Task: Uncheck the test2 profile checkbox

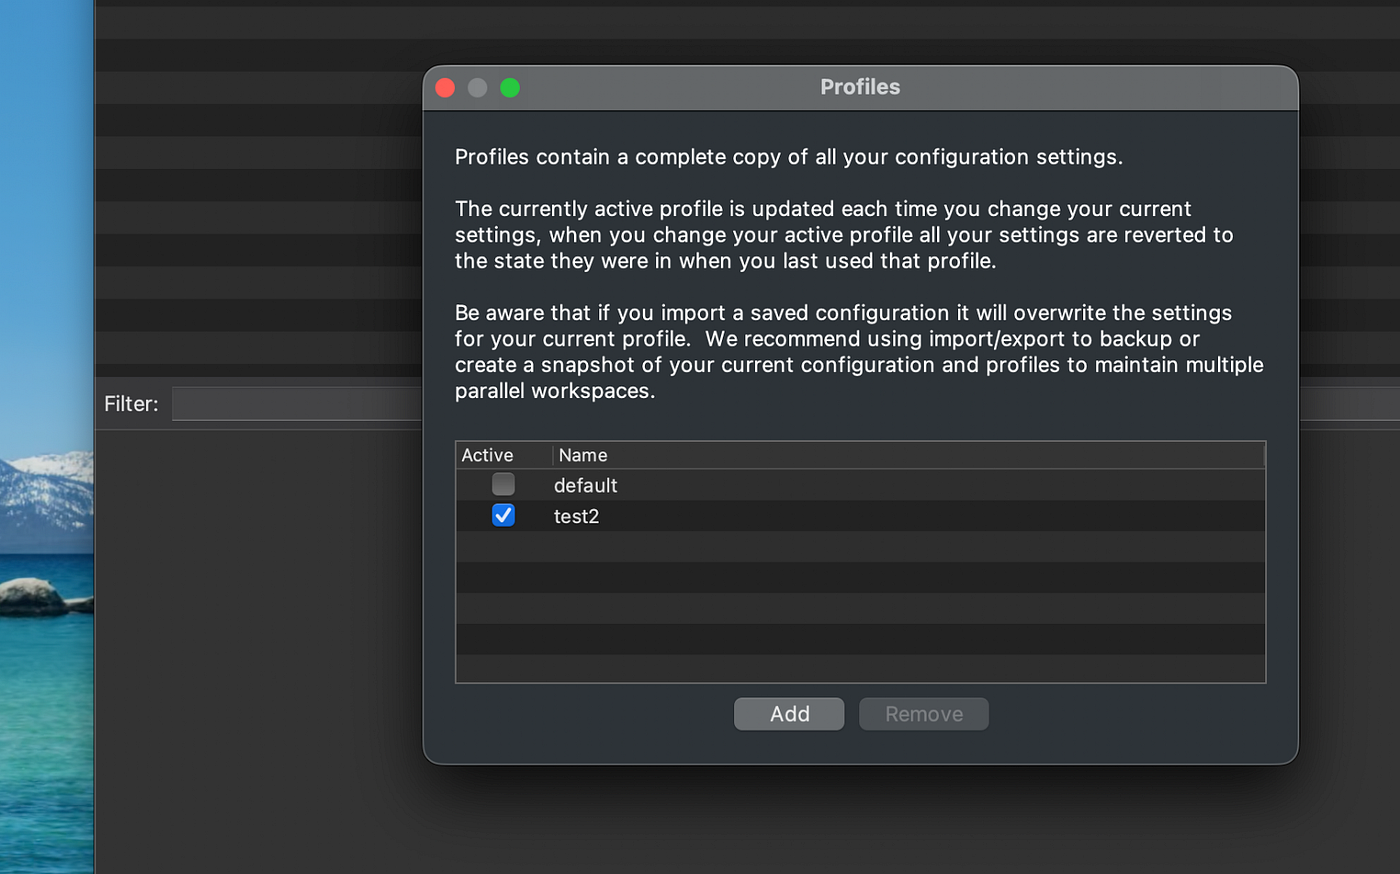Action: 503,515
